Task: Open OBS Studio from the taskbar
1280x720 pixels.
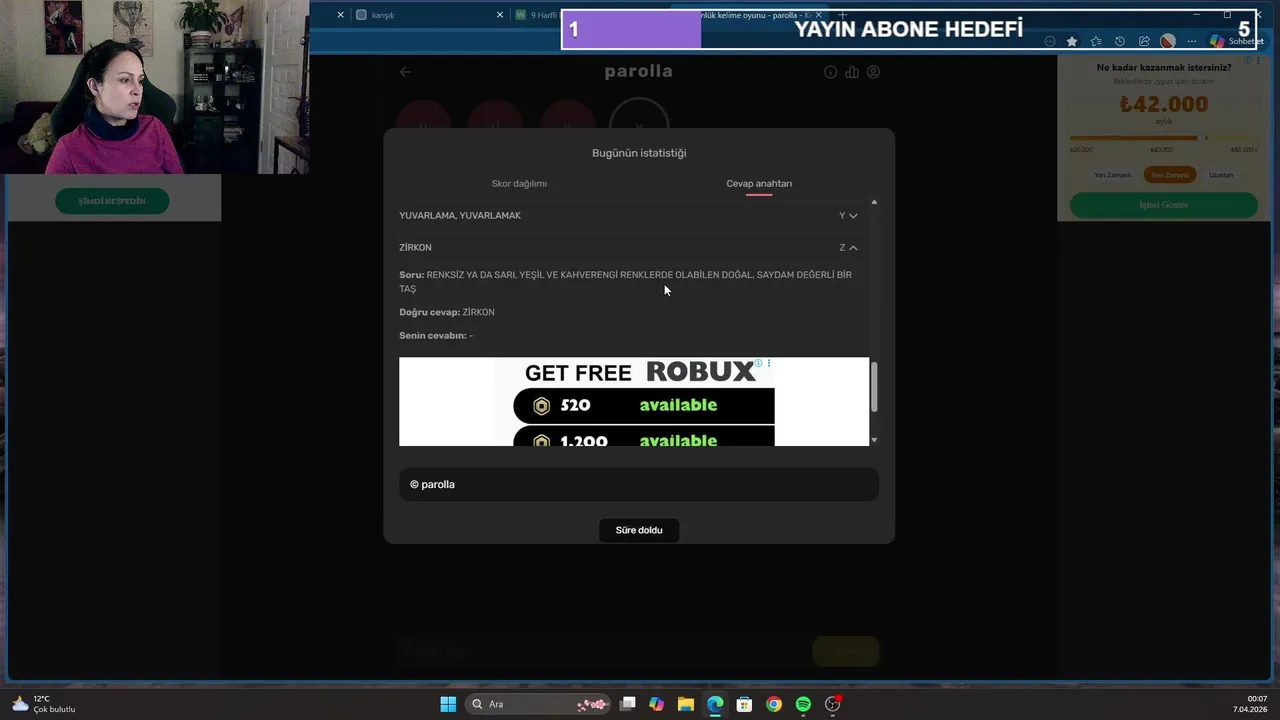Action: pyautogui.click(x=832, y=704)
